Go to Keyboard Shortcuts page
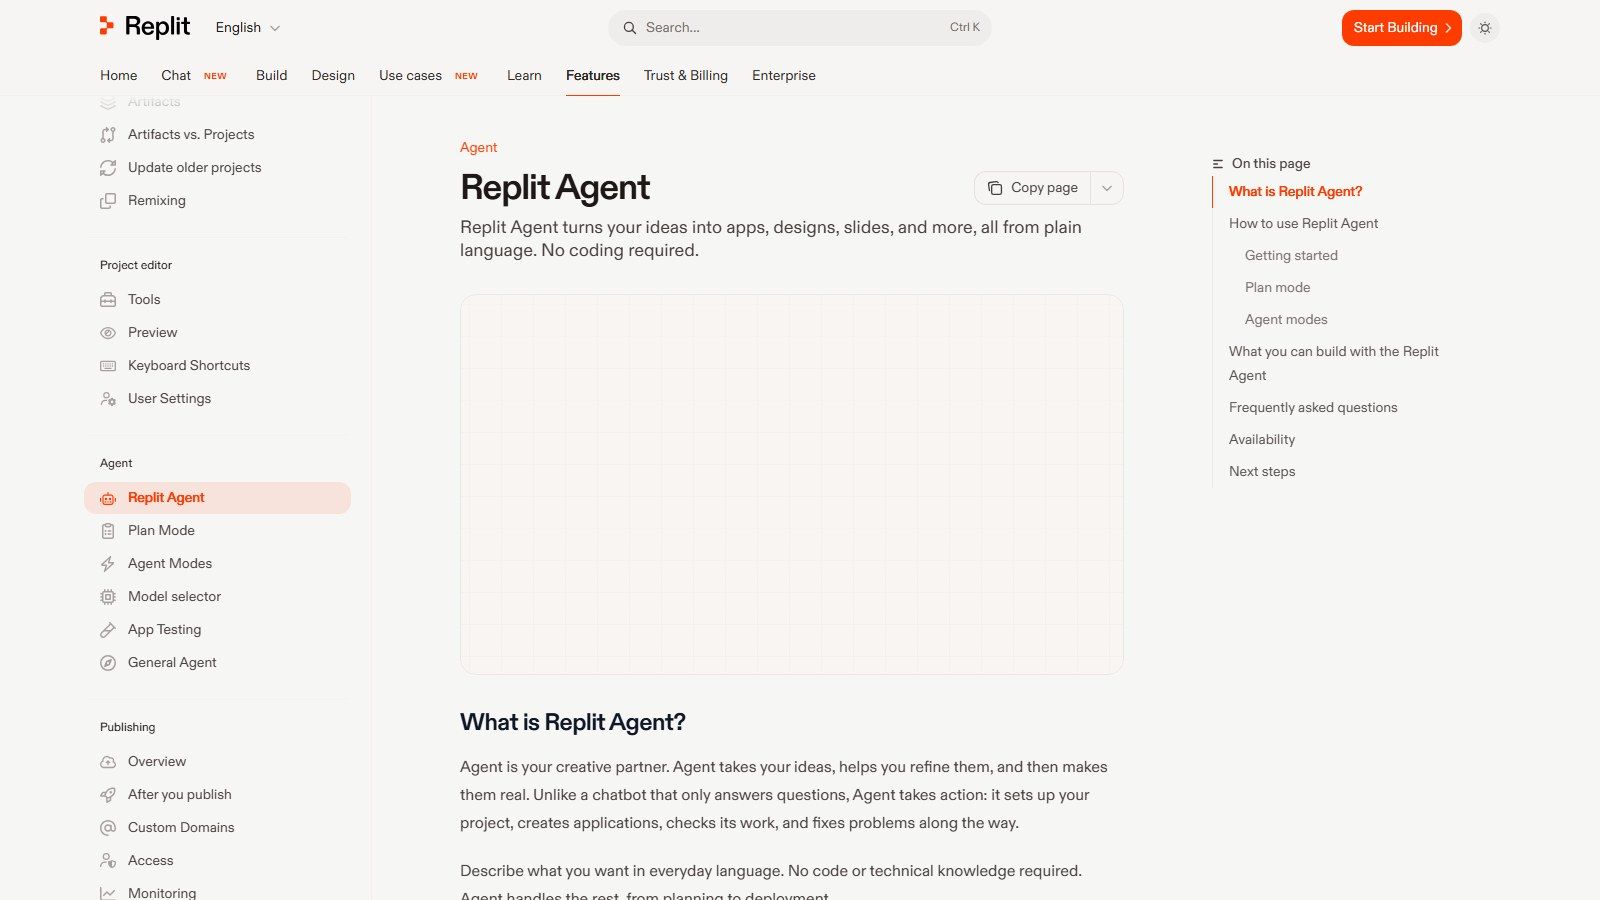The height and width of the screenshot is (900, 1600). pos(218,366)
